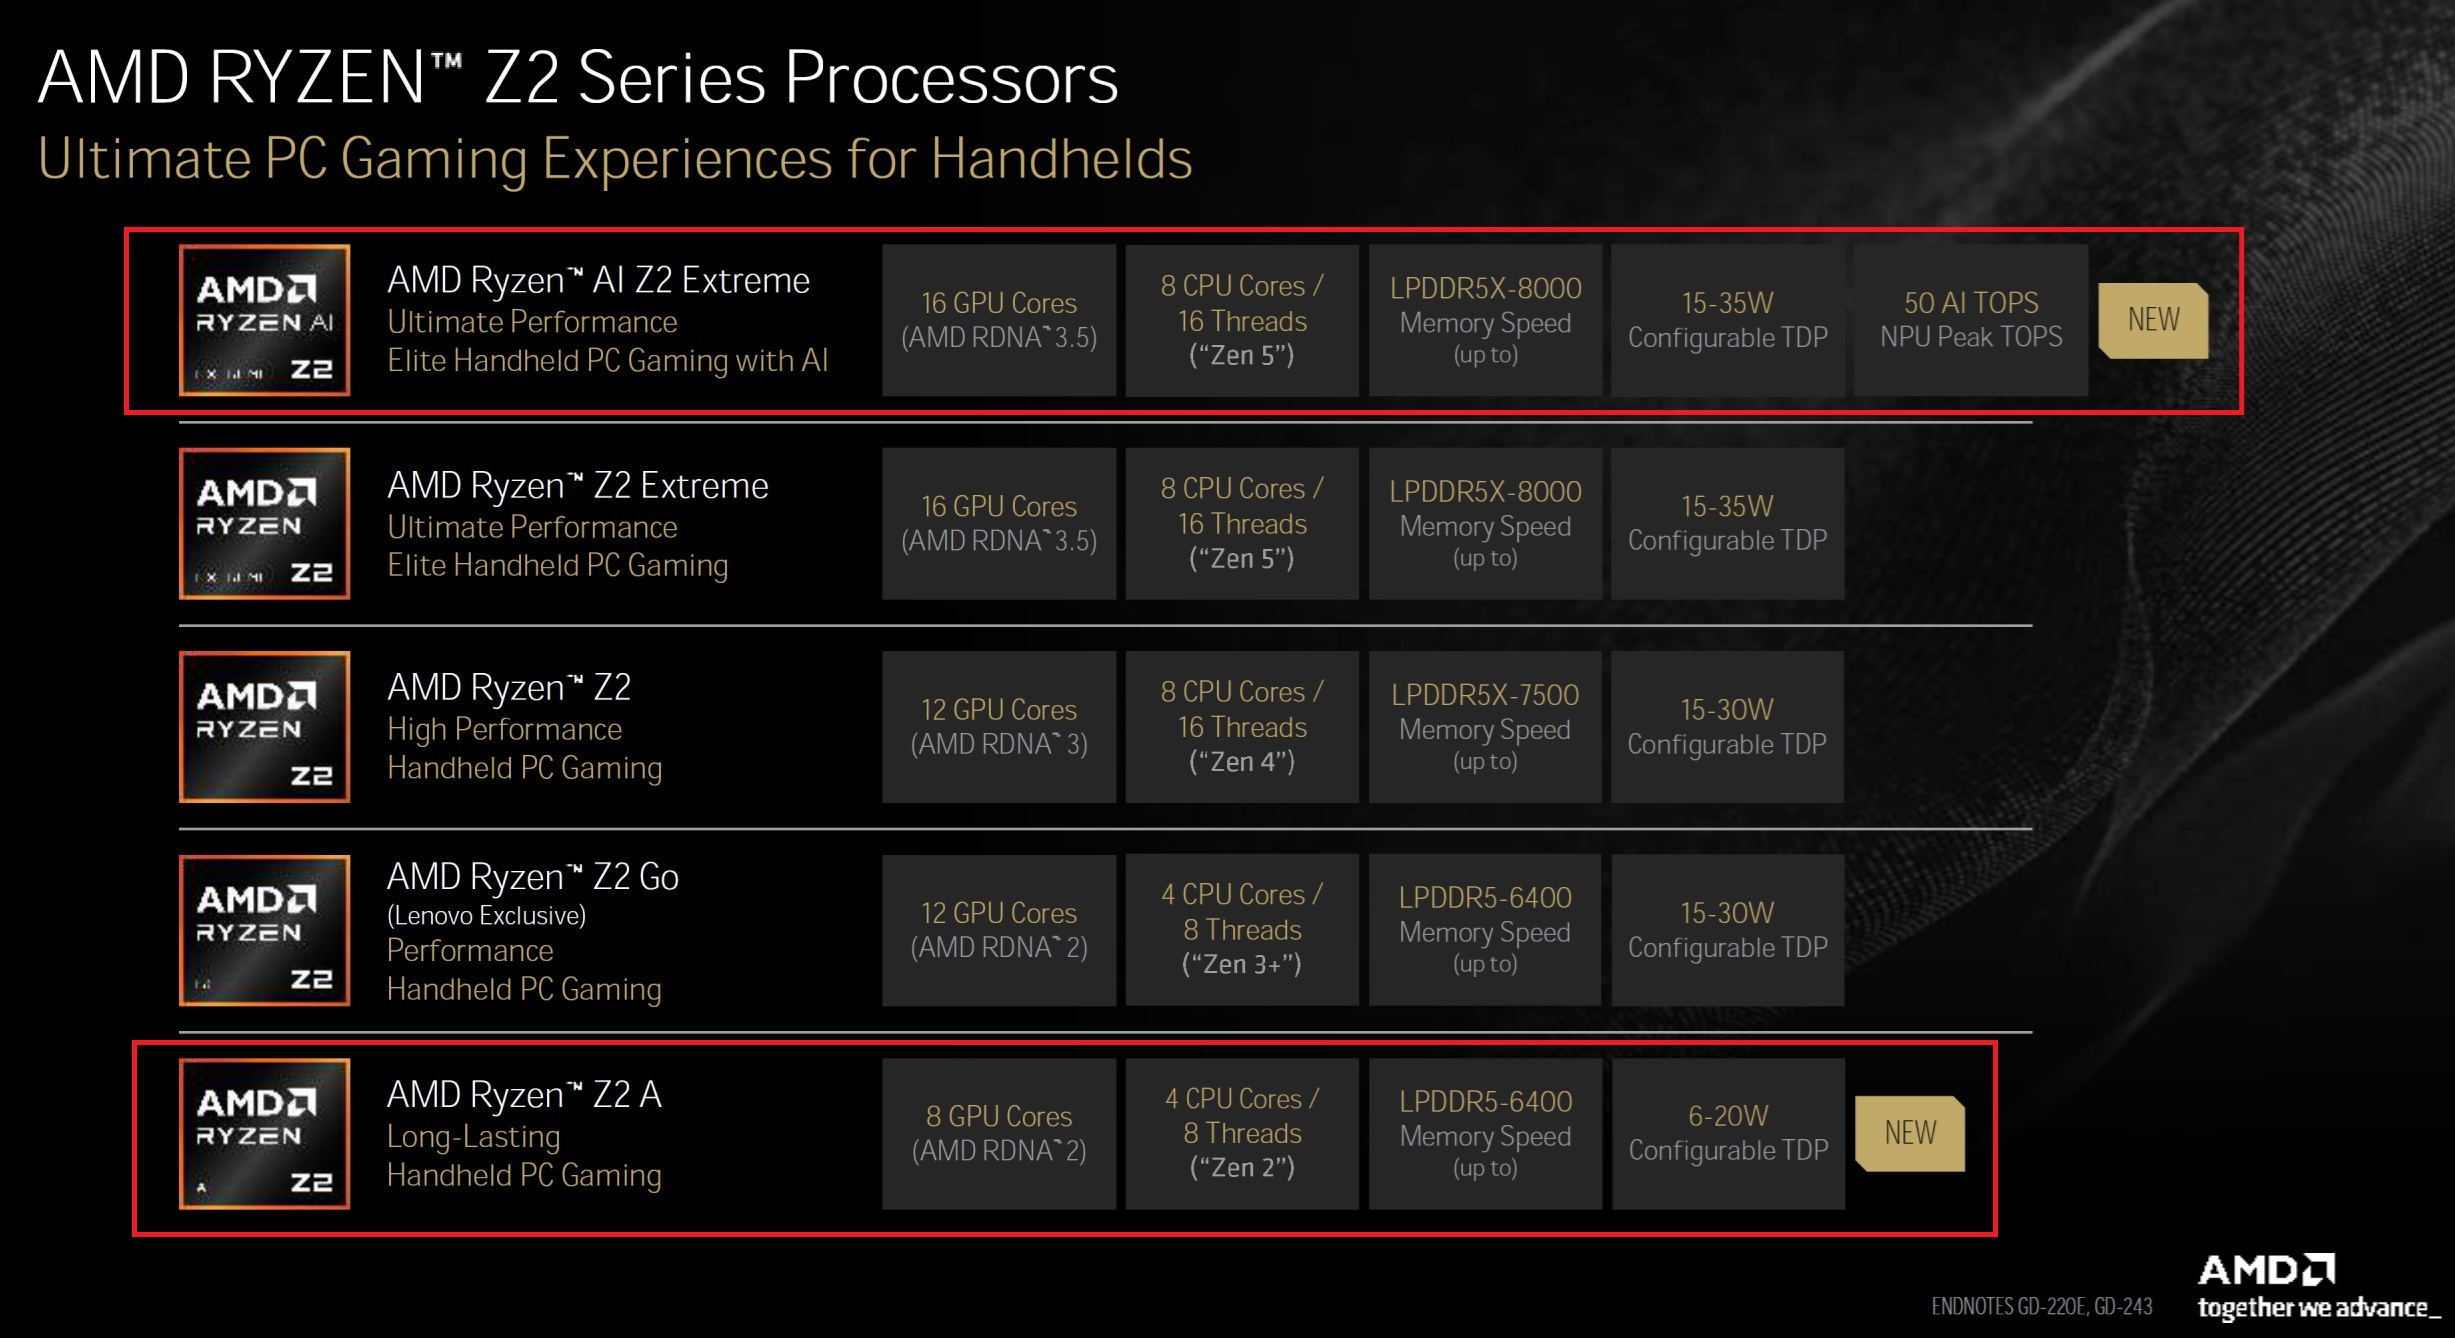2455x1338 pixels.
Task: Click the LPDDR5X-7500 Memory Speed tile
Action: tap(1485, 727)
